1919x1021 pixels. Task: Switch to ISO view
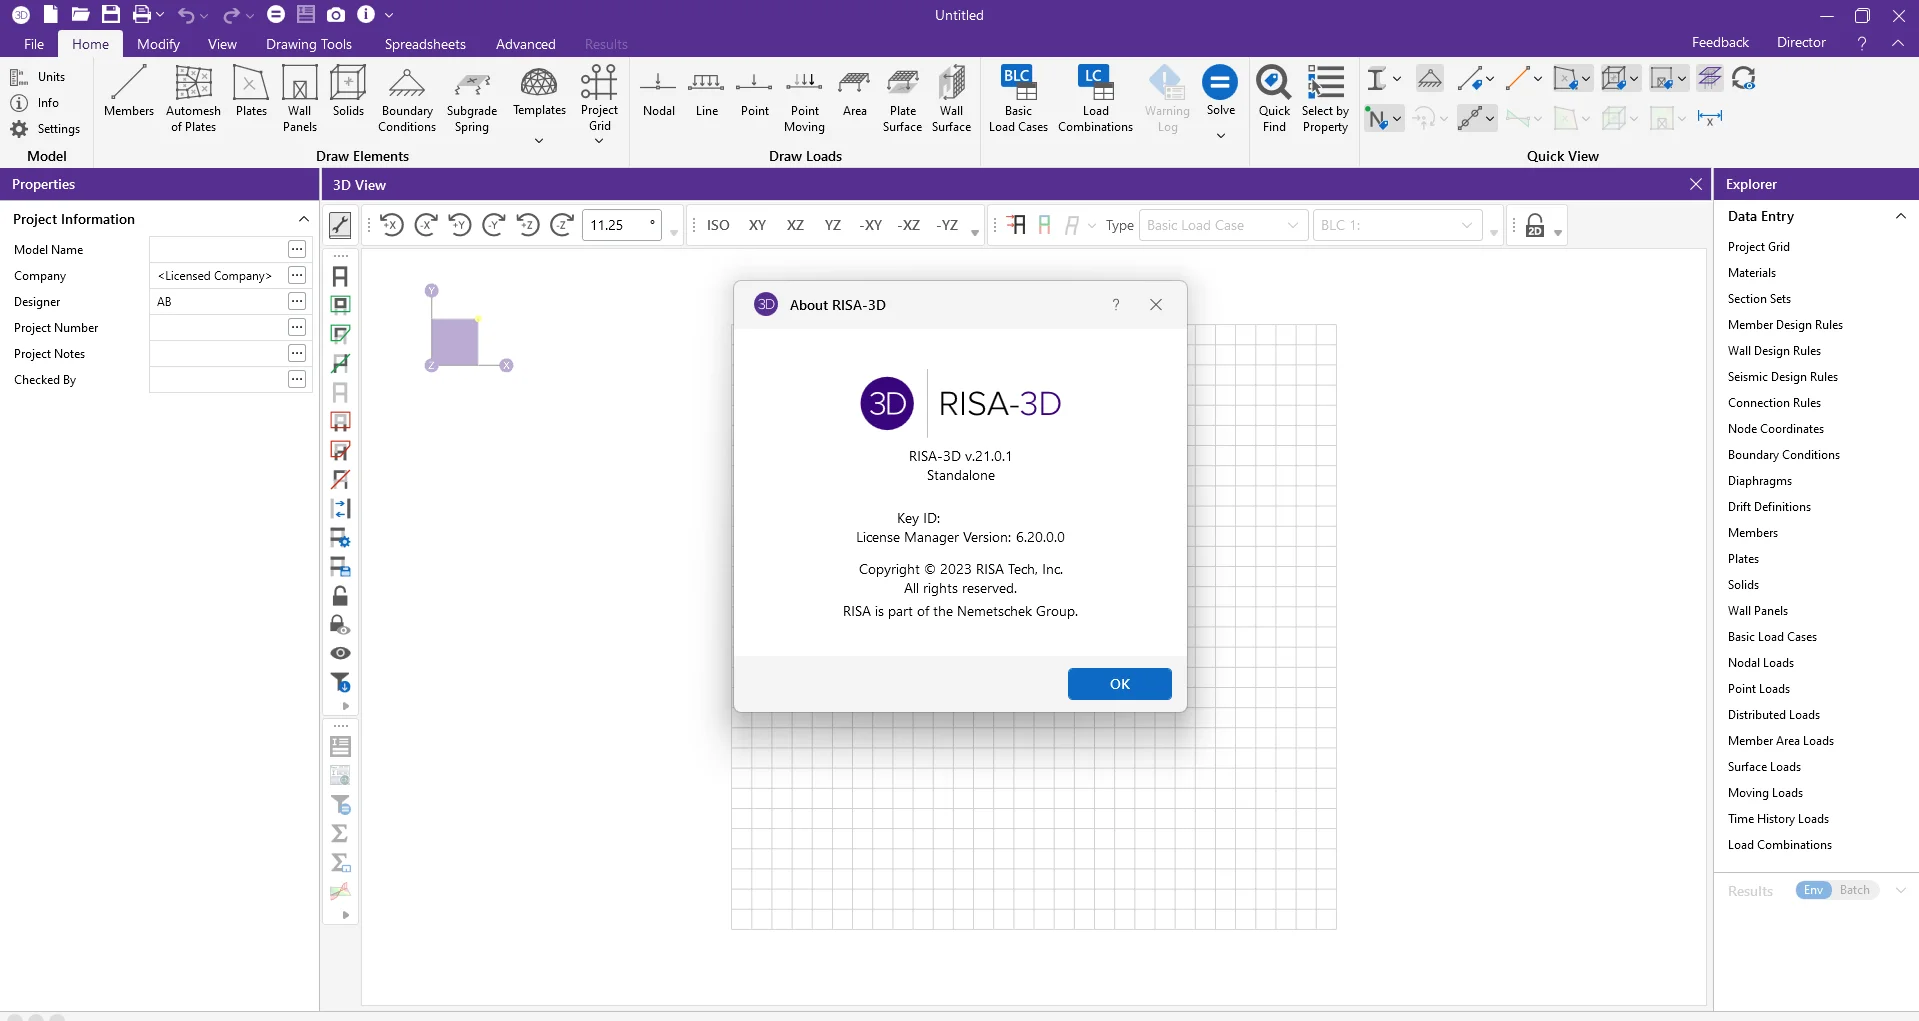point(718,225)
